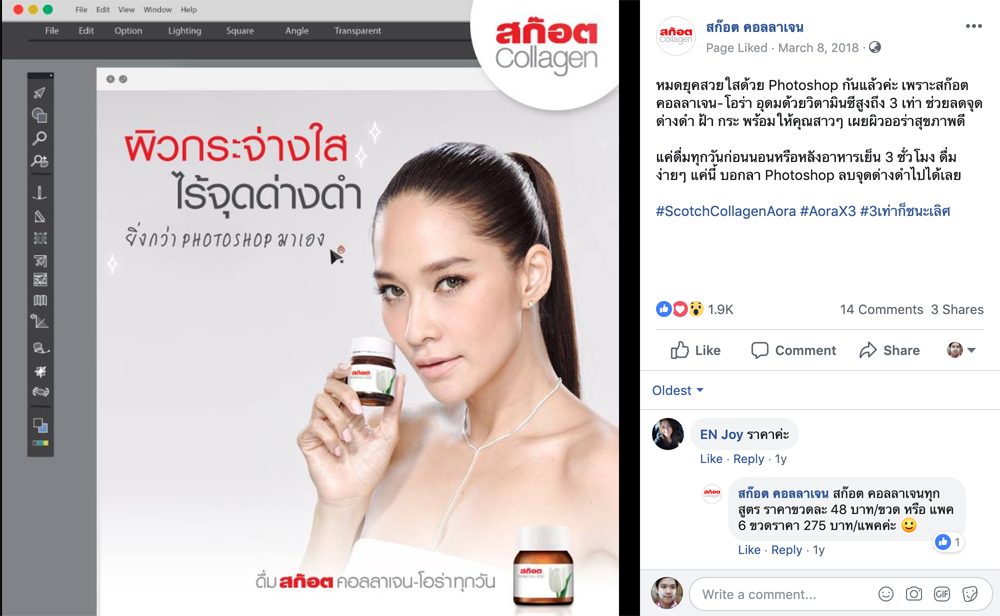The height and width of the screenshot is (616, 1000).
Task: Select the sparkle star tool in the toolbar
Action: [x=40, y=371]
